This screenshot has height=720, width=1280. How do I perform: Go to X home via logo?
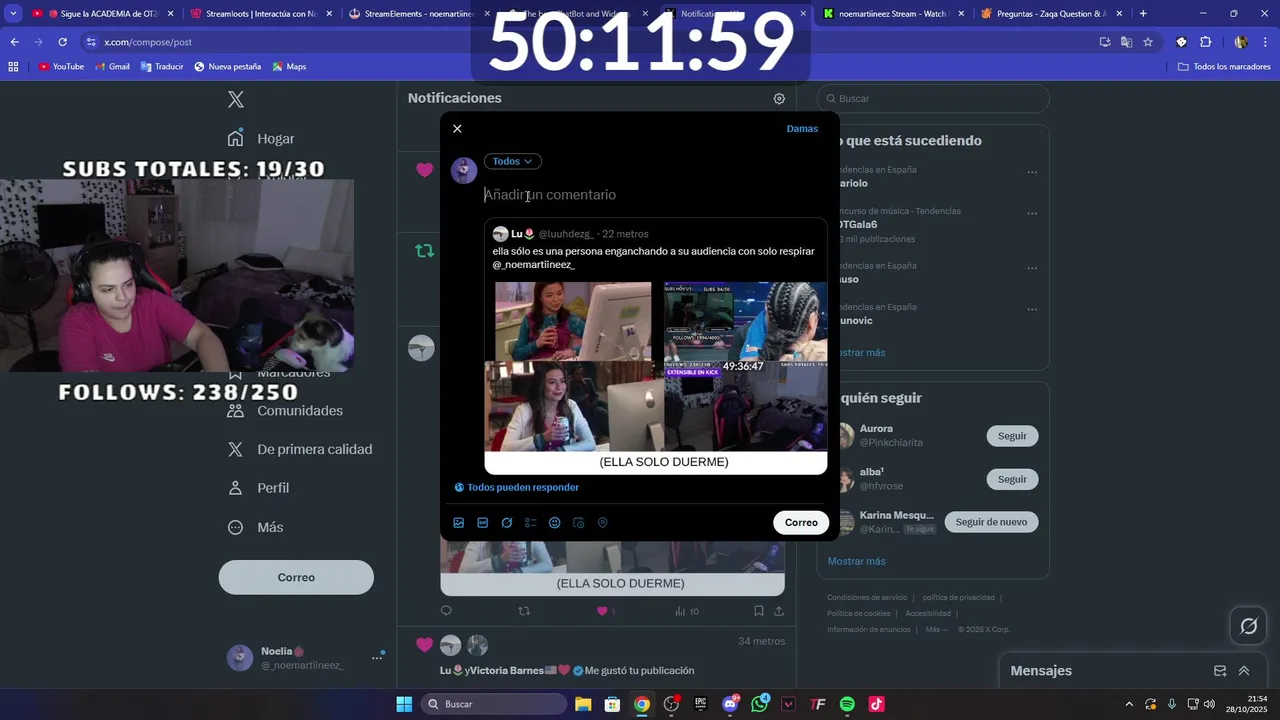pyautogui.click(x=236, y=99)
